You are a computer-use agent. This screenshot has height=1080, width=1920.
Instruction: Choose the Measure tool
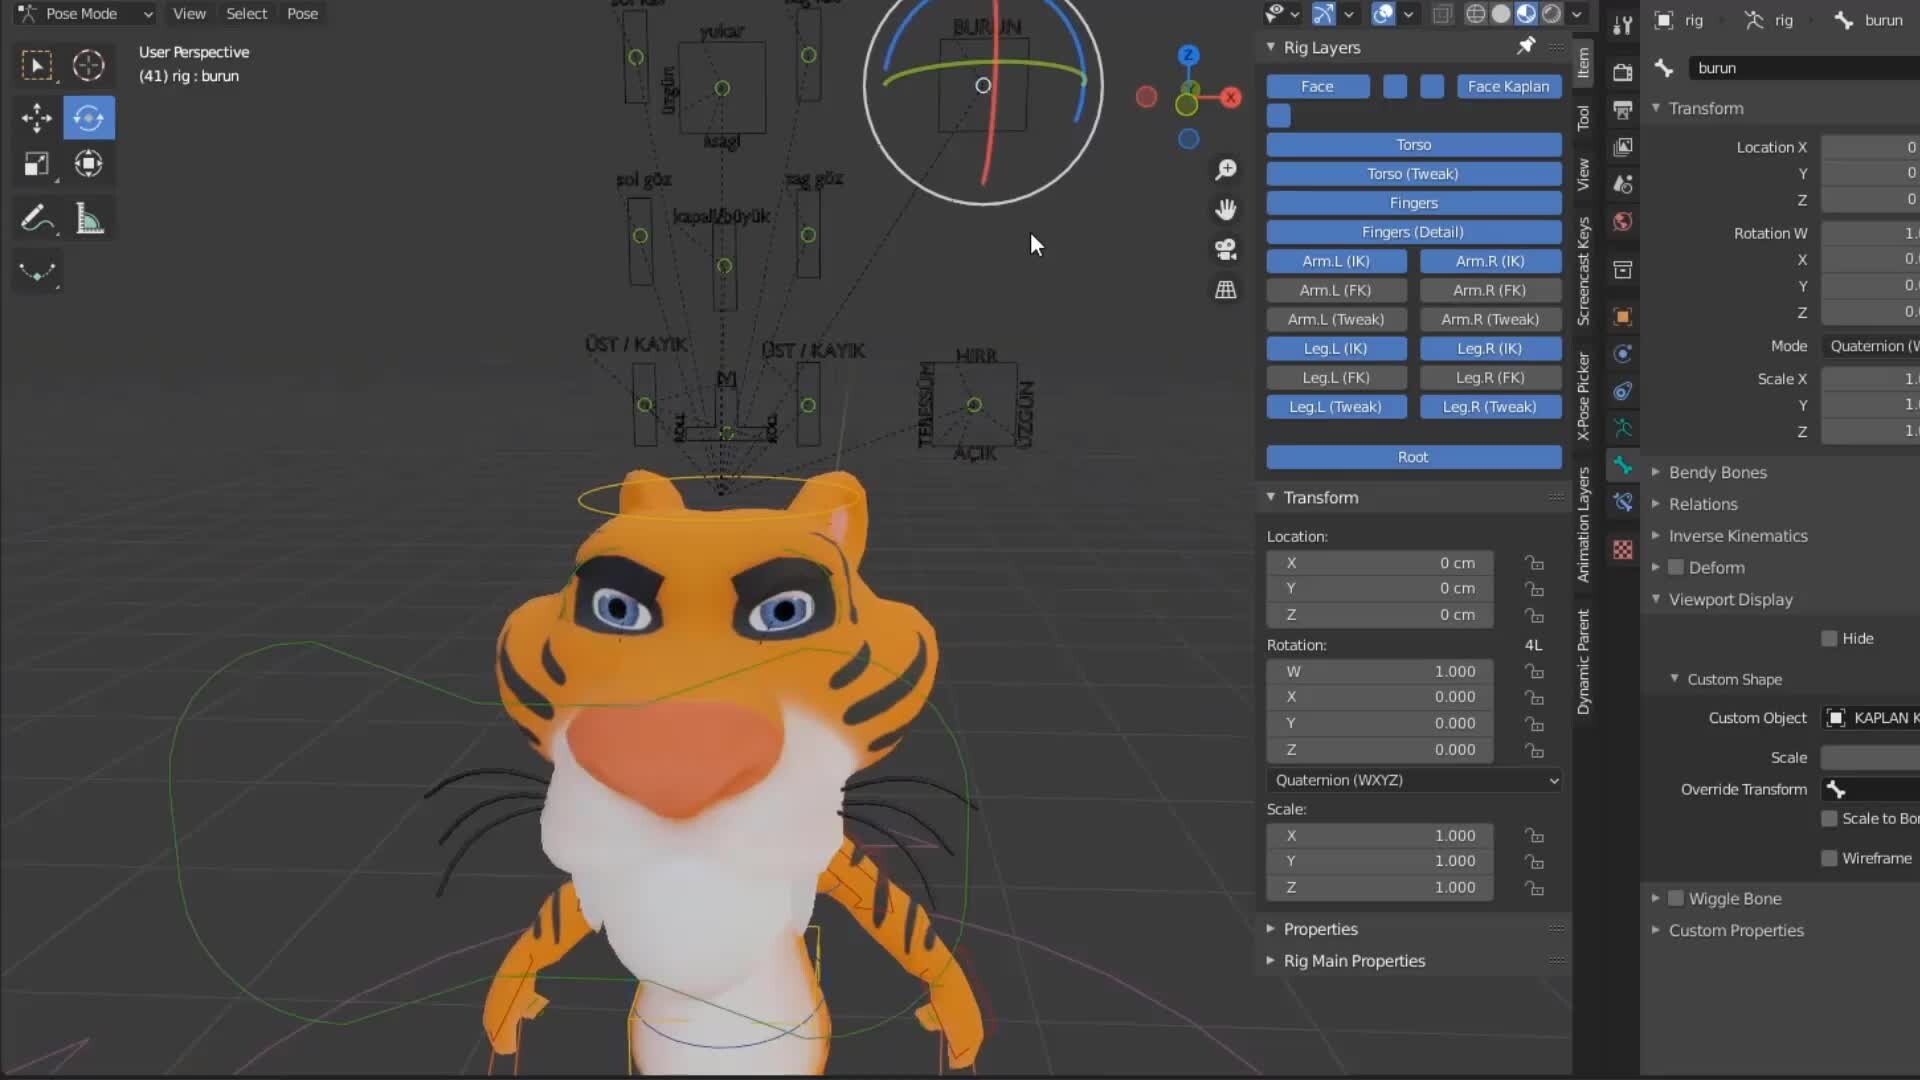[x=89, y=218]
